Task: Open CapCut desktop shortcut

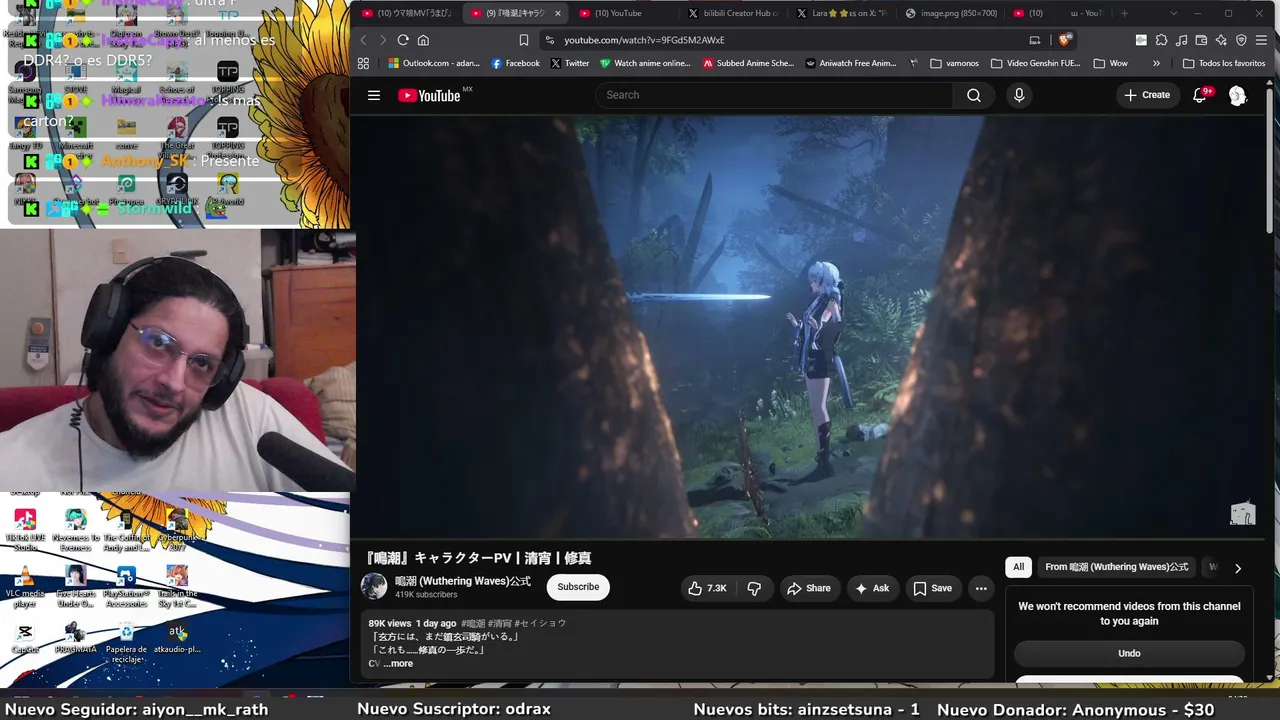Action: click(25, 638)
